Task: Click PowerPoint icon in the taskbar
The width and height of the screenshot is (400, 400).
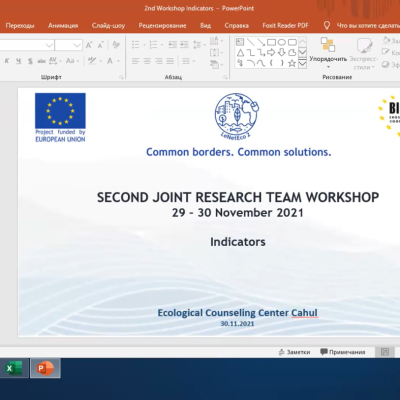Action: click(x=45, y=368)
